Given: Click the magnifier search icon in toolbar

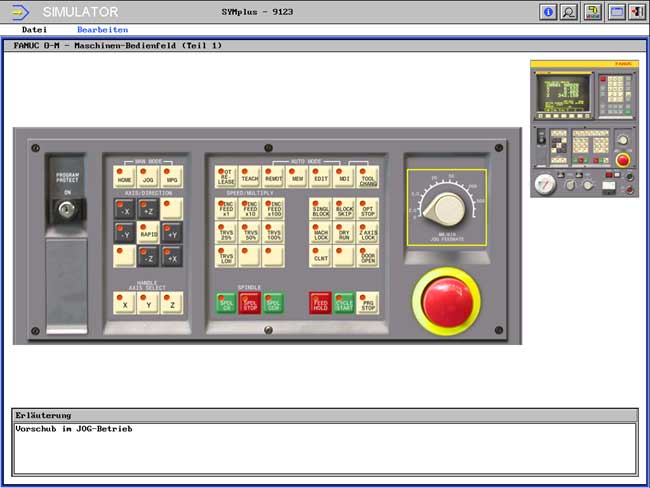Looking at the screenshot, I should coord(569,12).
